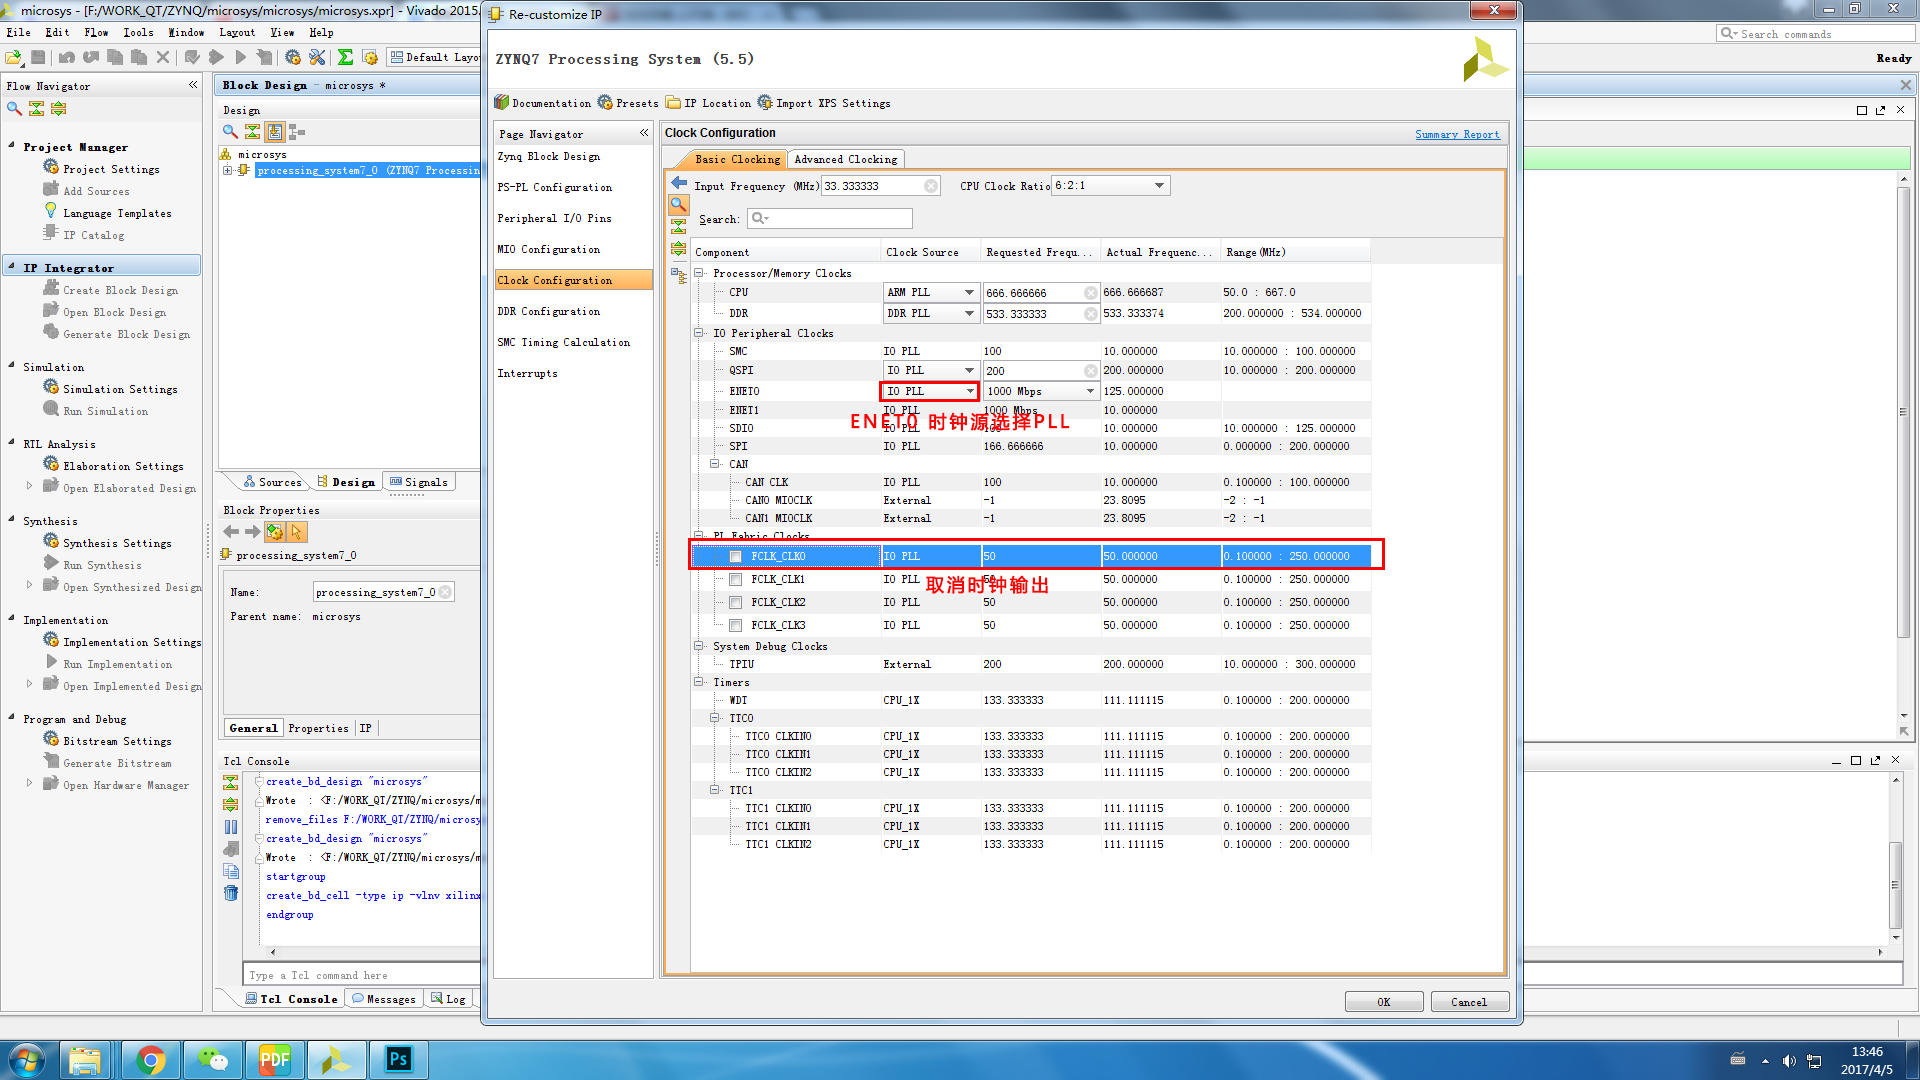Click the Photoshop icon in Windows taskbar
Image resolution: width=1920 pixels, height=1080 pixels.
point(399,1059)
